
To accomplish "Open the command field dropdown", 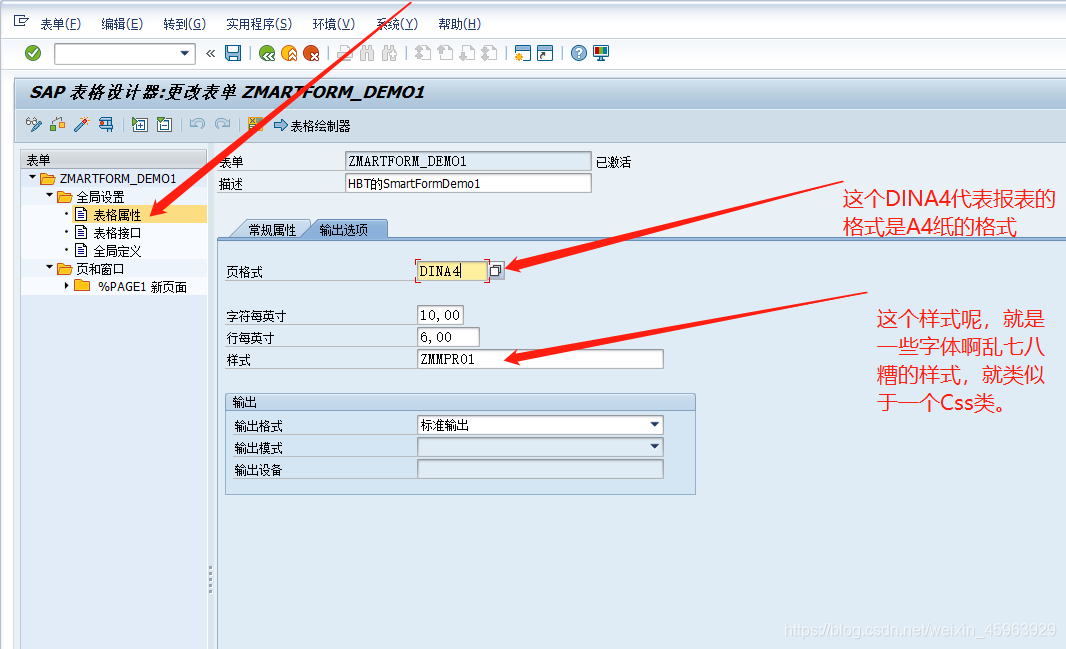I will pos(185,53).
